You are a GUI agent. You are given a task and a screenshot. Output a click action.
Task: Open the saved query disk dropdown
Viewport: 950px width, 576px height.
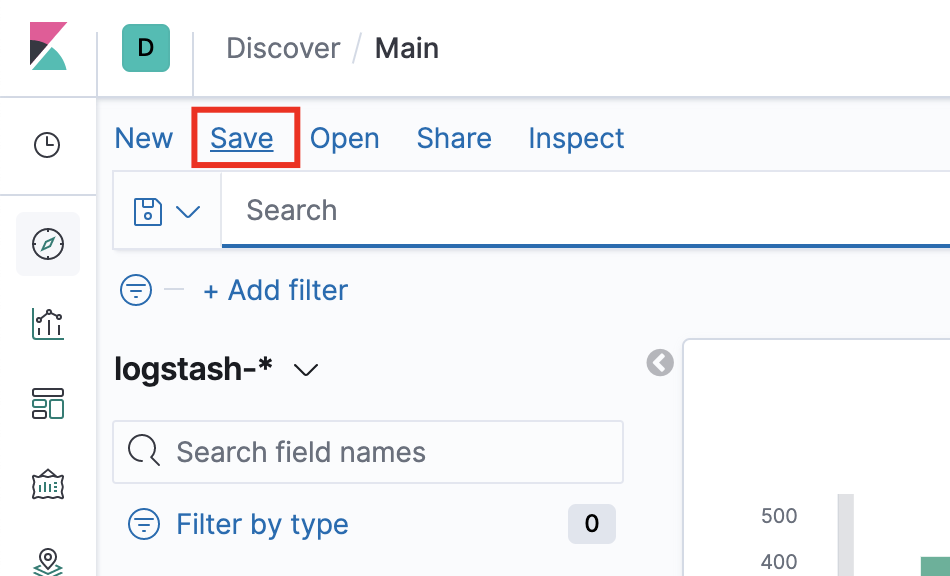[x=167, y=211]
